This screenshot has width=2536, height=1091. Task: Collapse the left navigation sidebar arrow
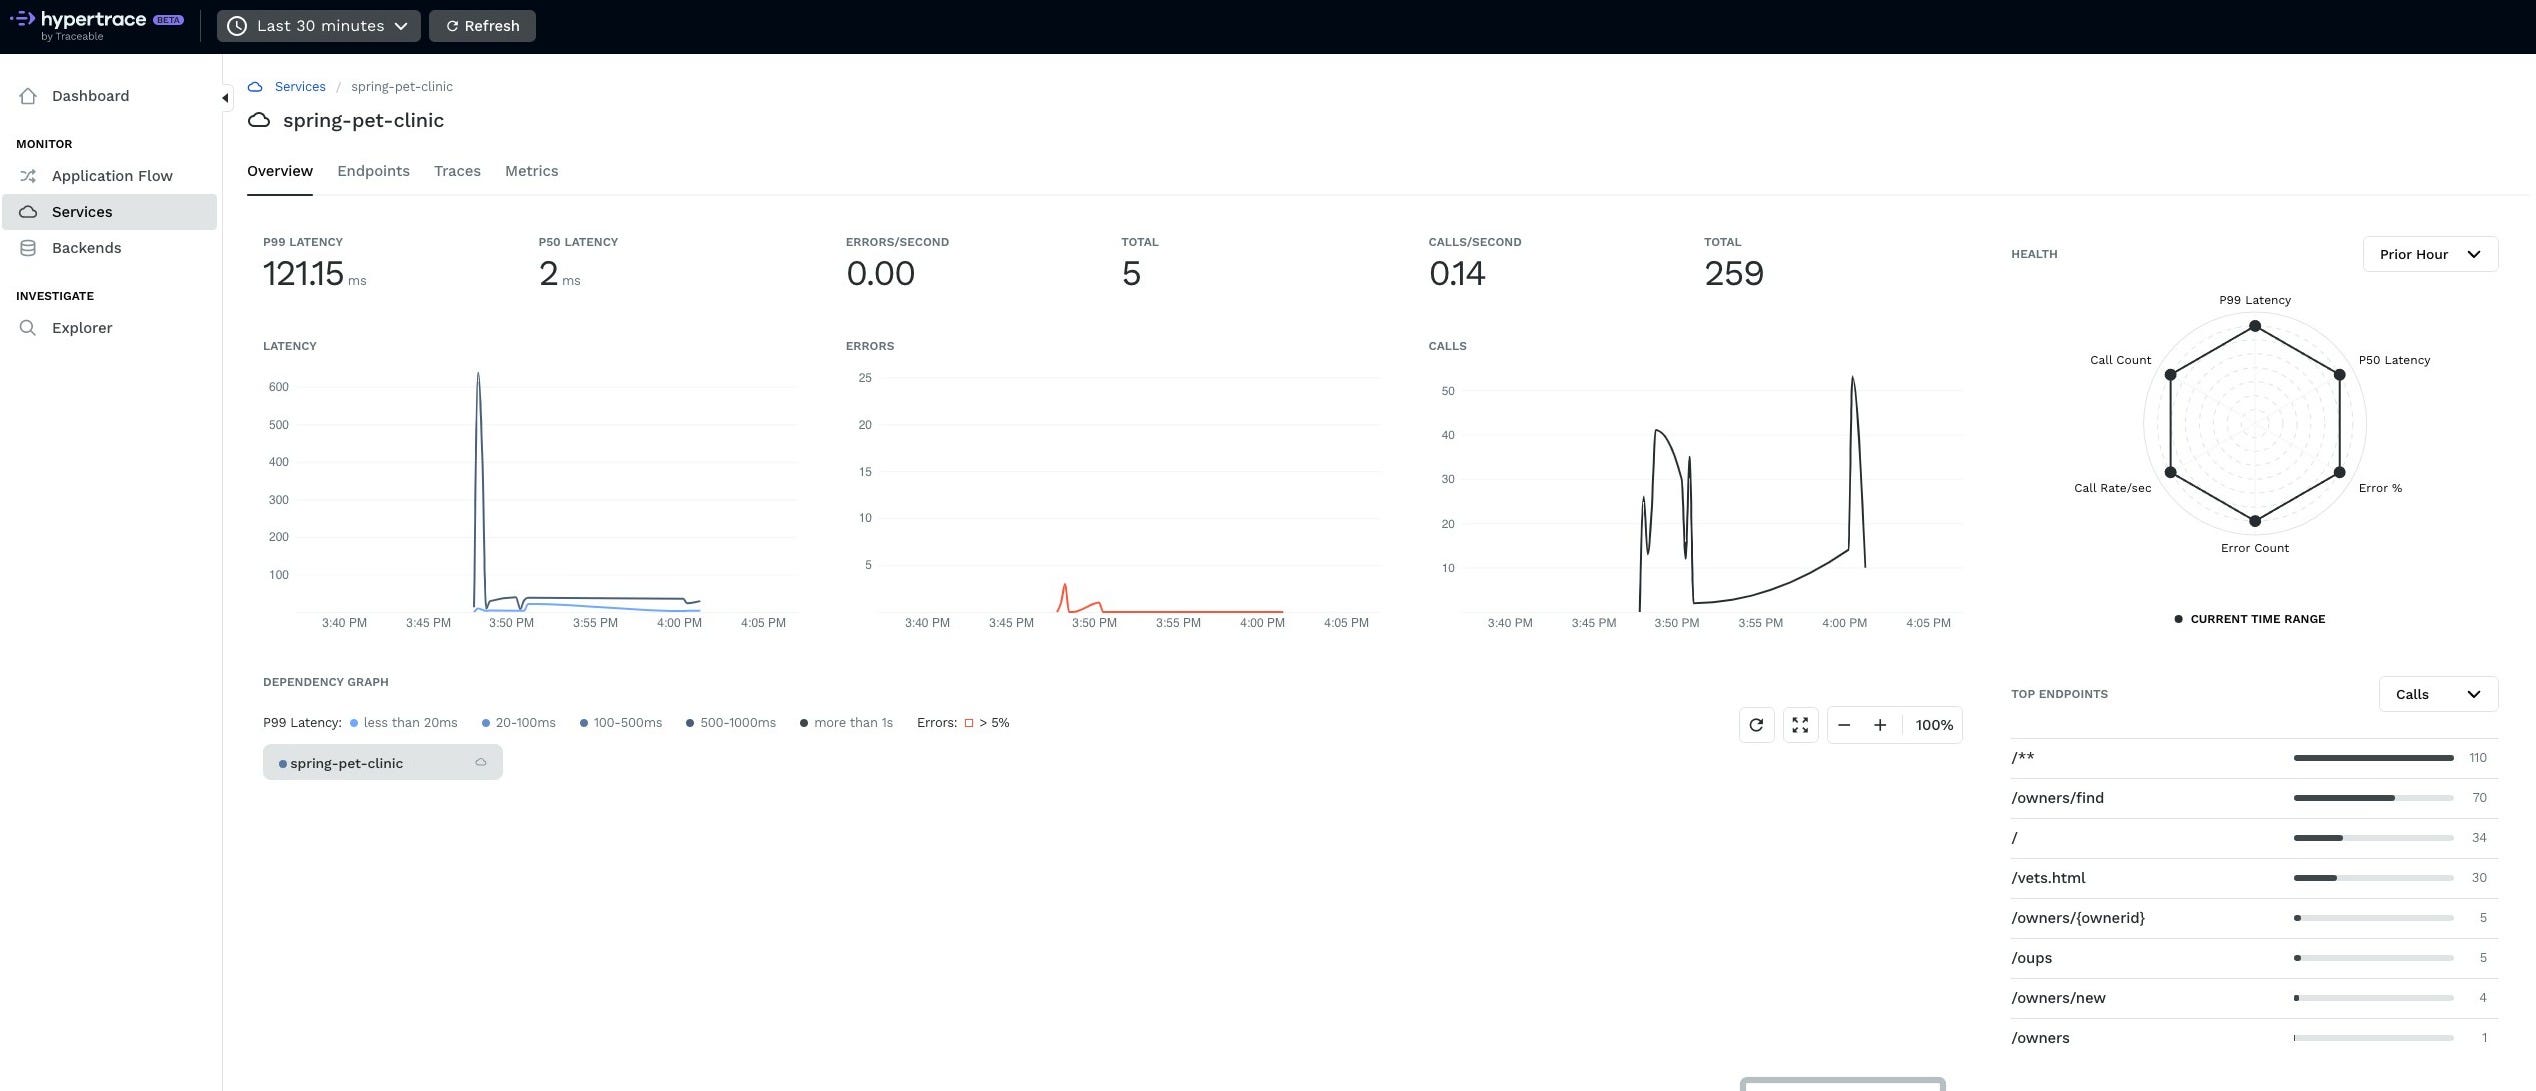225,98
